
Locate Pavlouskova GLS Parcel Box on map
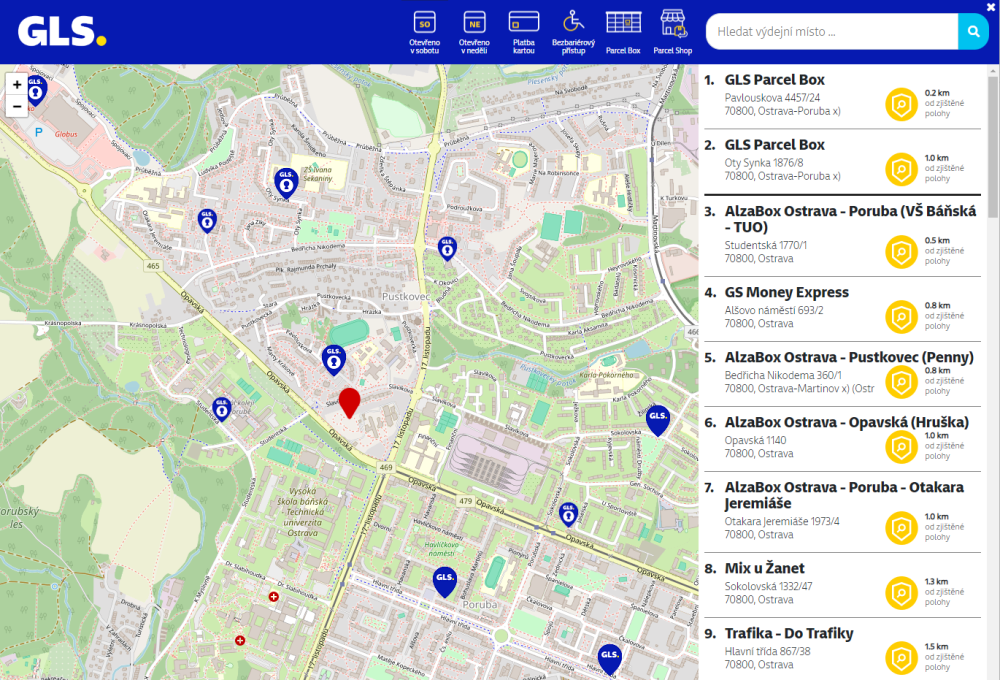click(901, 103)
